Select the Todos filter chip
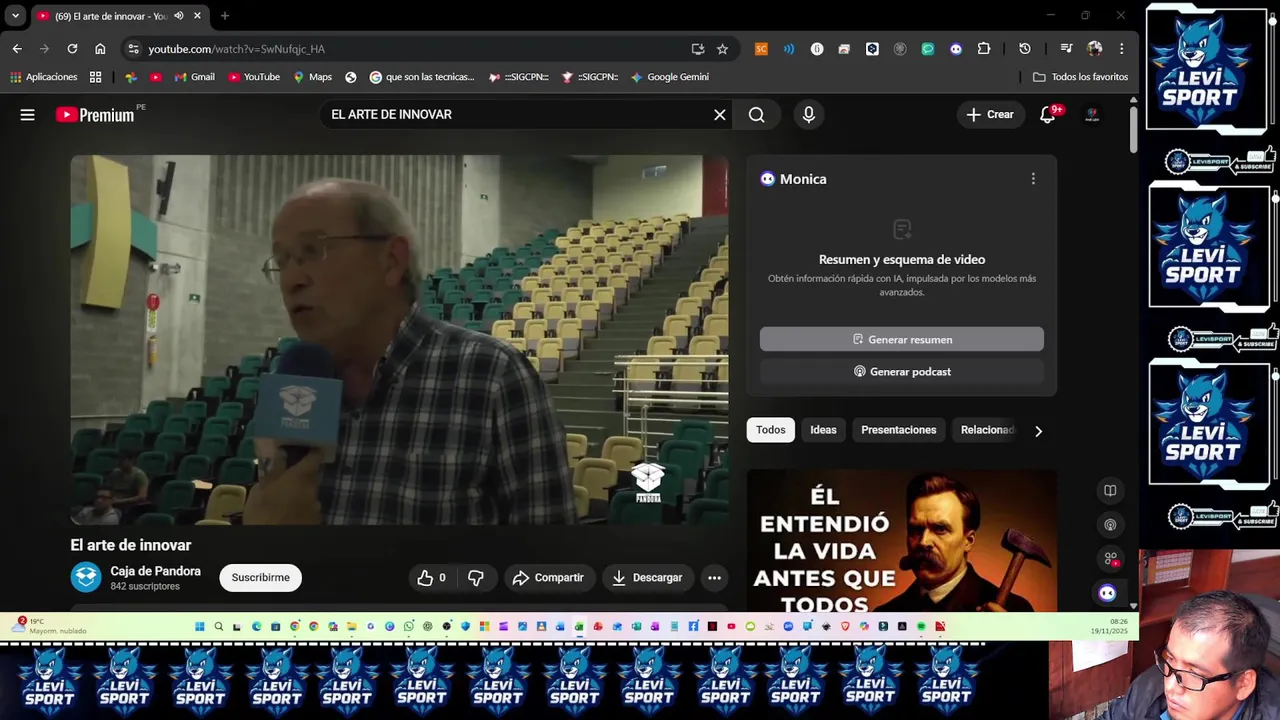Image resolution: width=1280 pixels, height=720 pixels. click(770, 430)
